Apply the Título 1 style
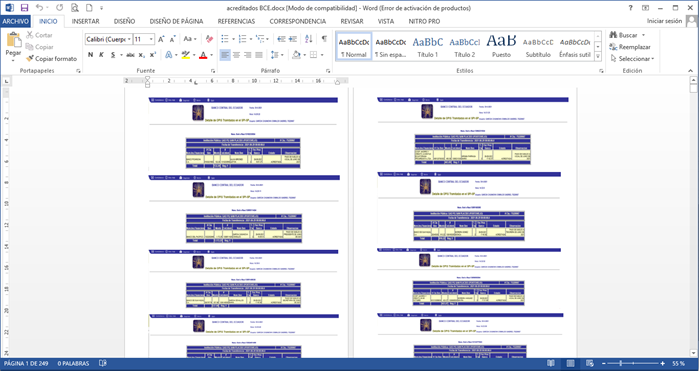The height and width of the screenshot is (371, 699). (428, 46)
